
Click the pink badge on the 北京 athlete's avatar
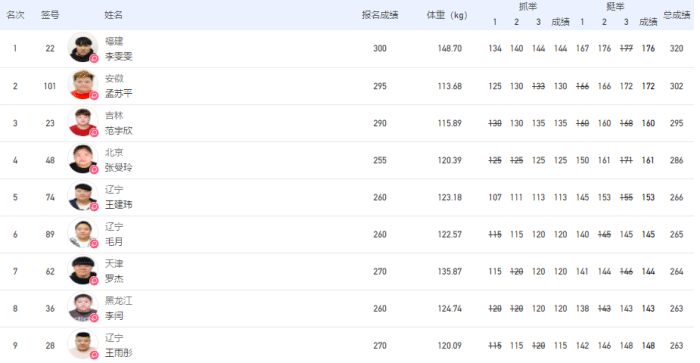coord(94,170)
